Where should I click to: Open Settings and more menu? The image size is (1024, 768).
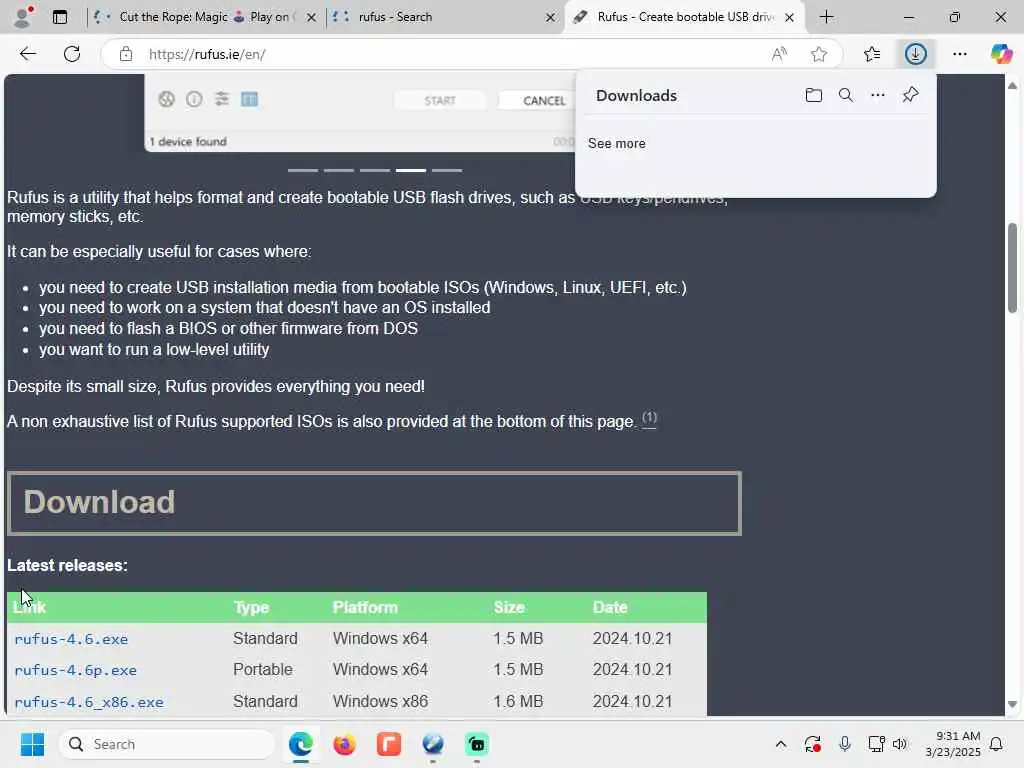[x=959, y=54]
